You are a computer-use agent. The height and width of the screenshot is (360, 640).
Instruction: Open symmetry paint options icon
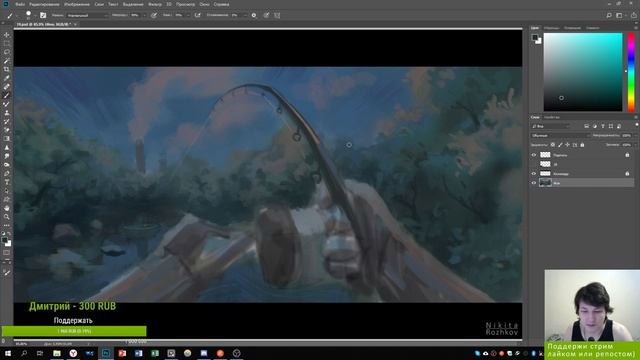point(277,15)
